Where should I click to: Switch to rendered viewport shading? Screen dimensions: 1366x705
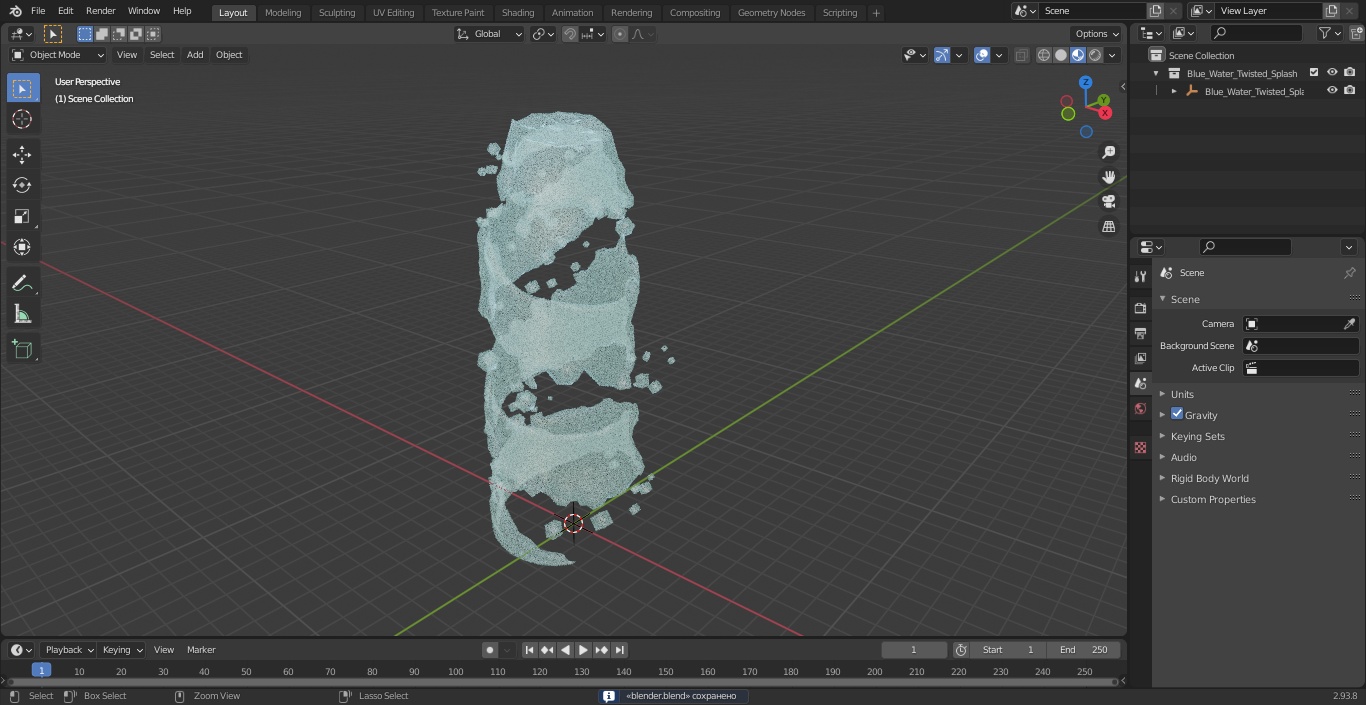(1095, 55)
